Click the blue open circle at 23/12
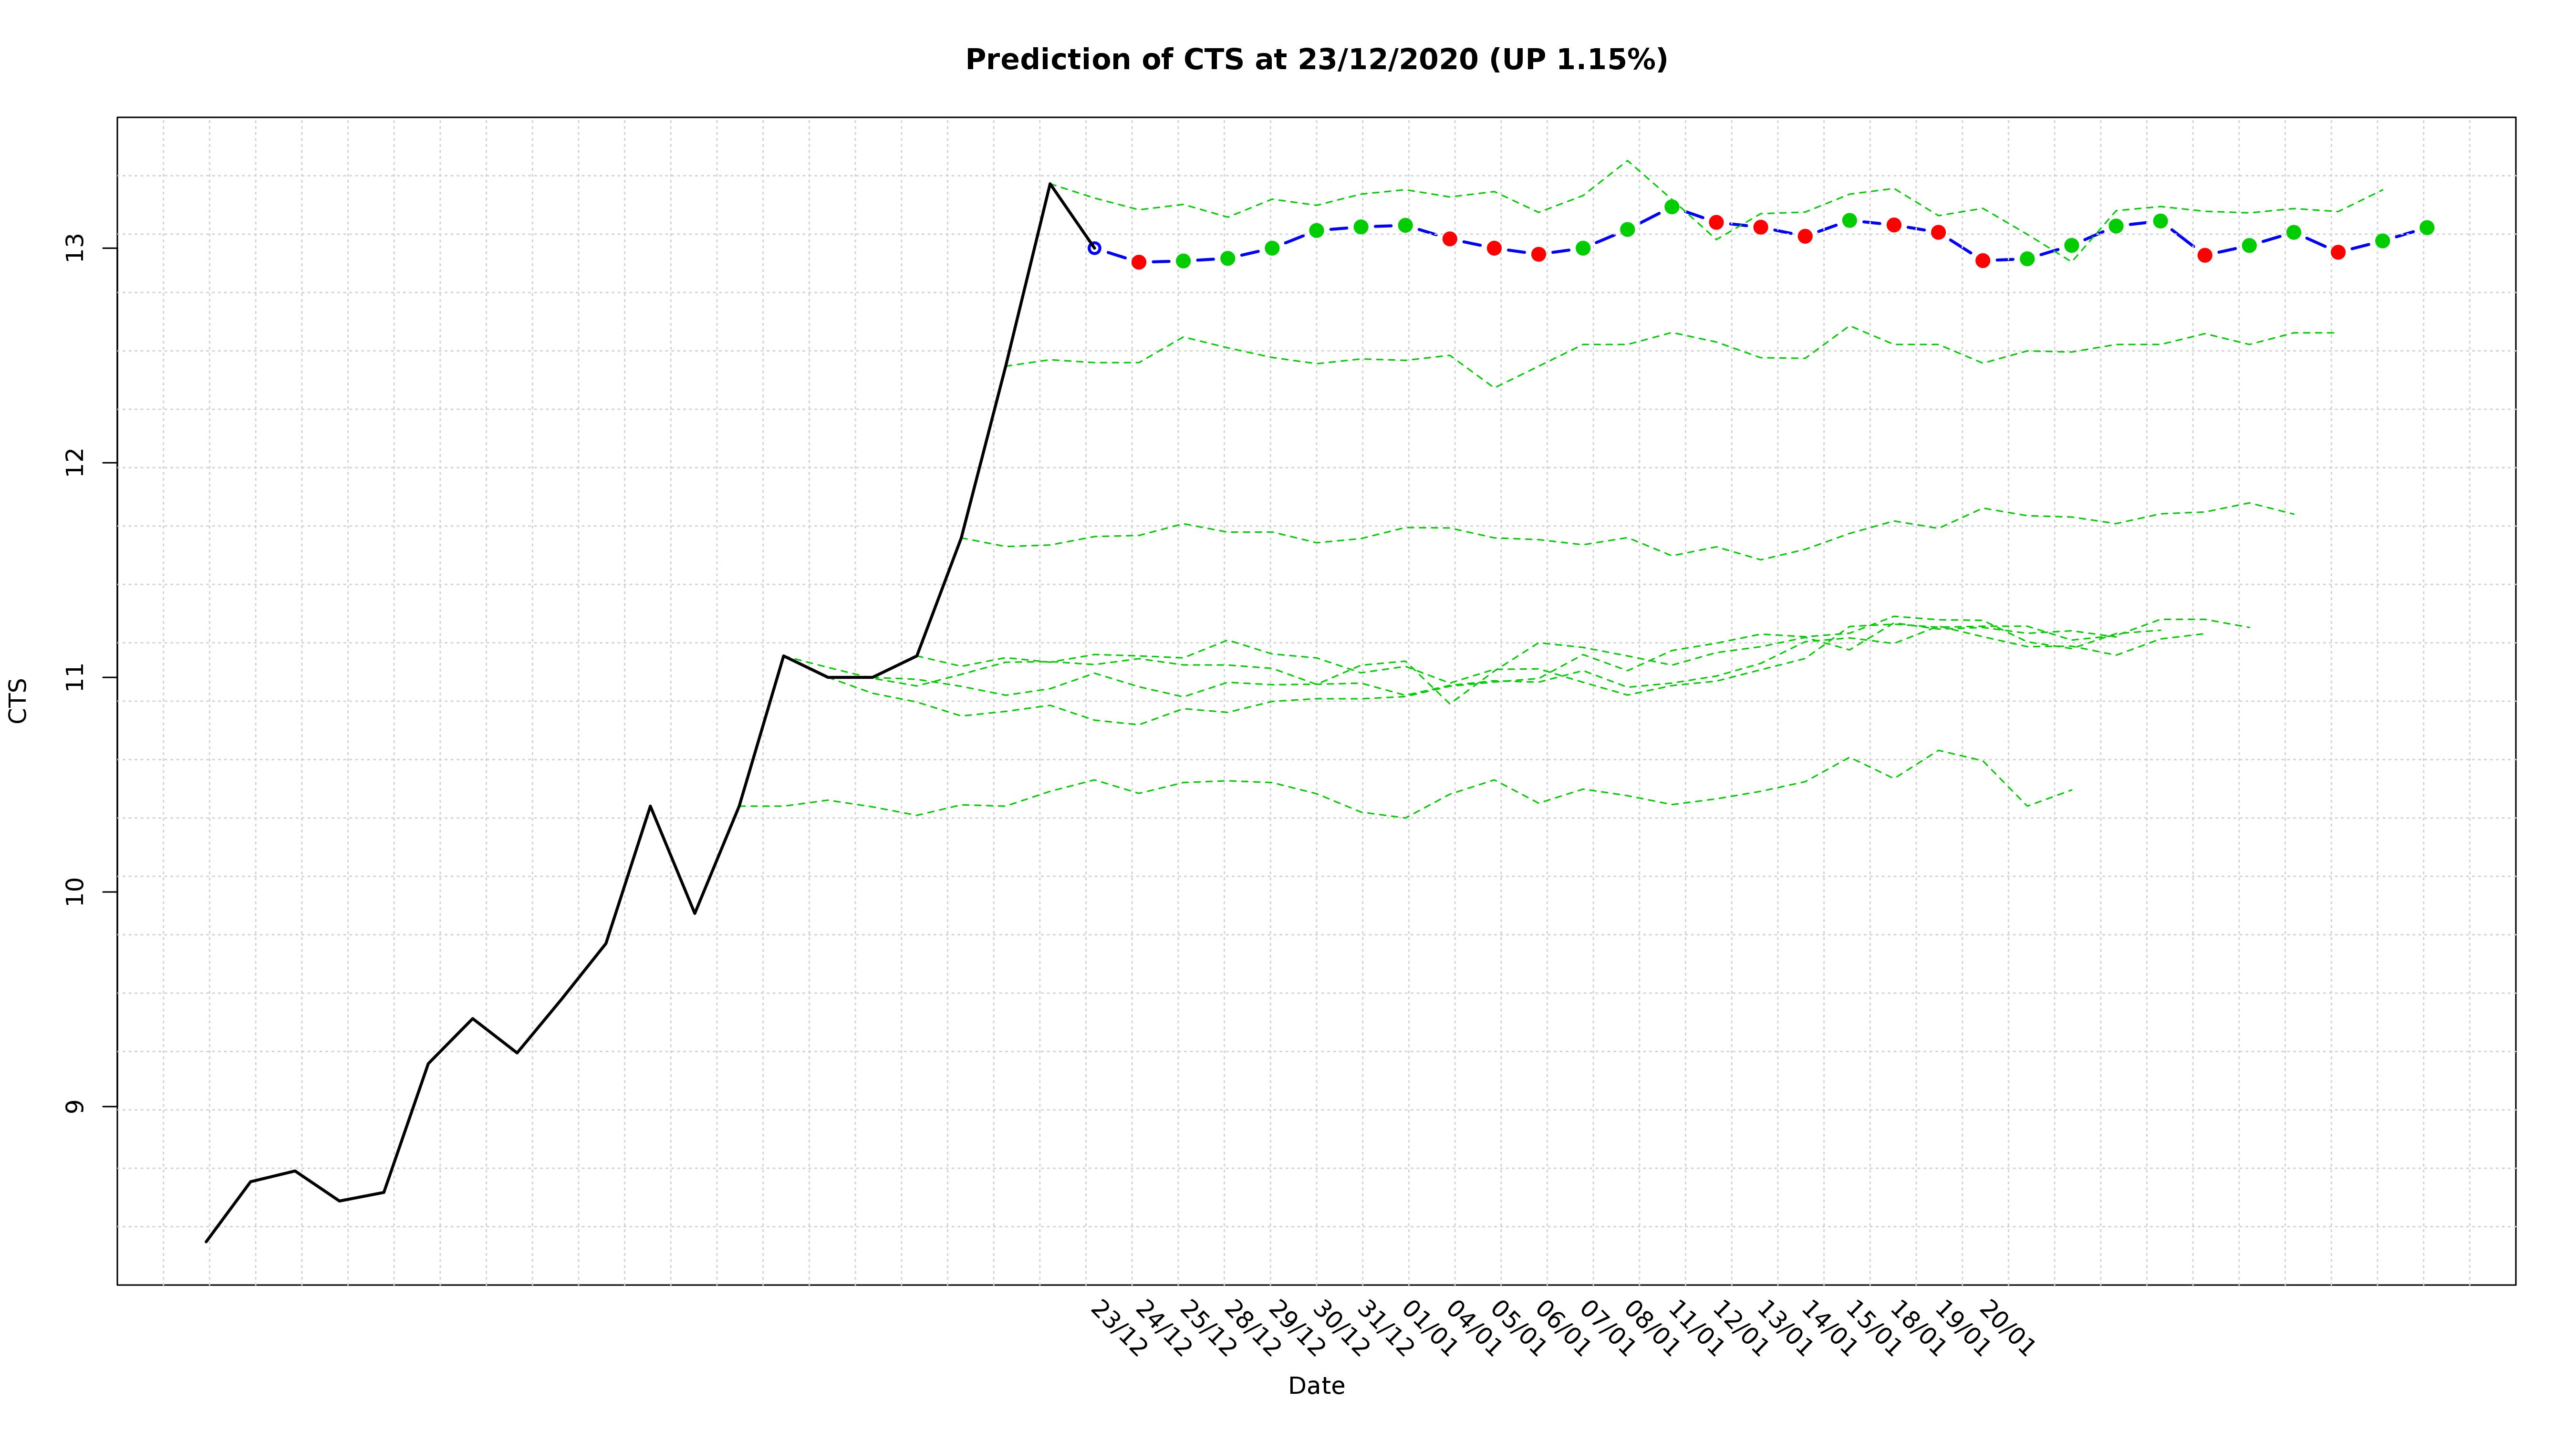 1094,248
